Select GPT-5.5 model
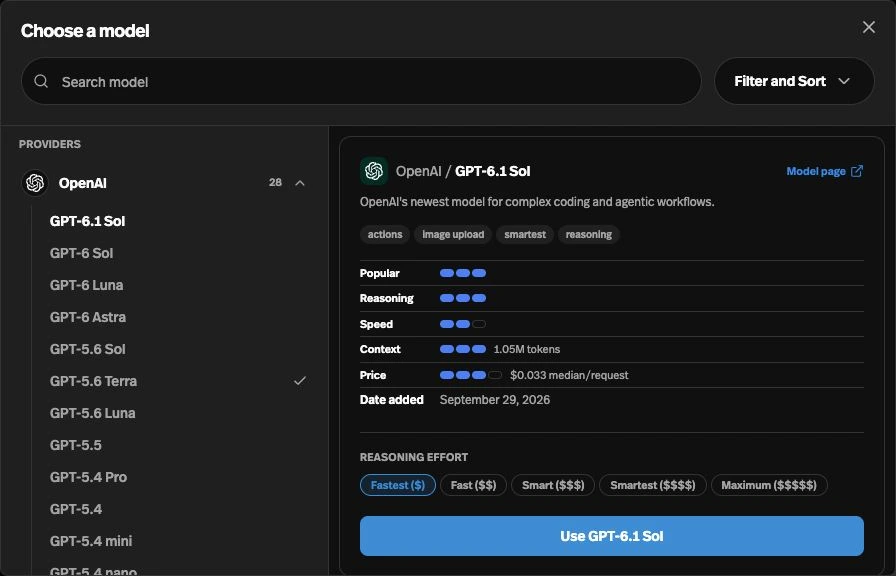 tap(75, 445)
